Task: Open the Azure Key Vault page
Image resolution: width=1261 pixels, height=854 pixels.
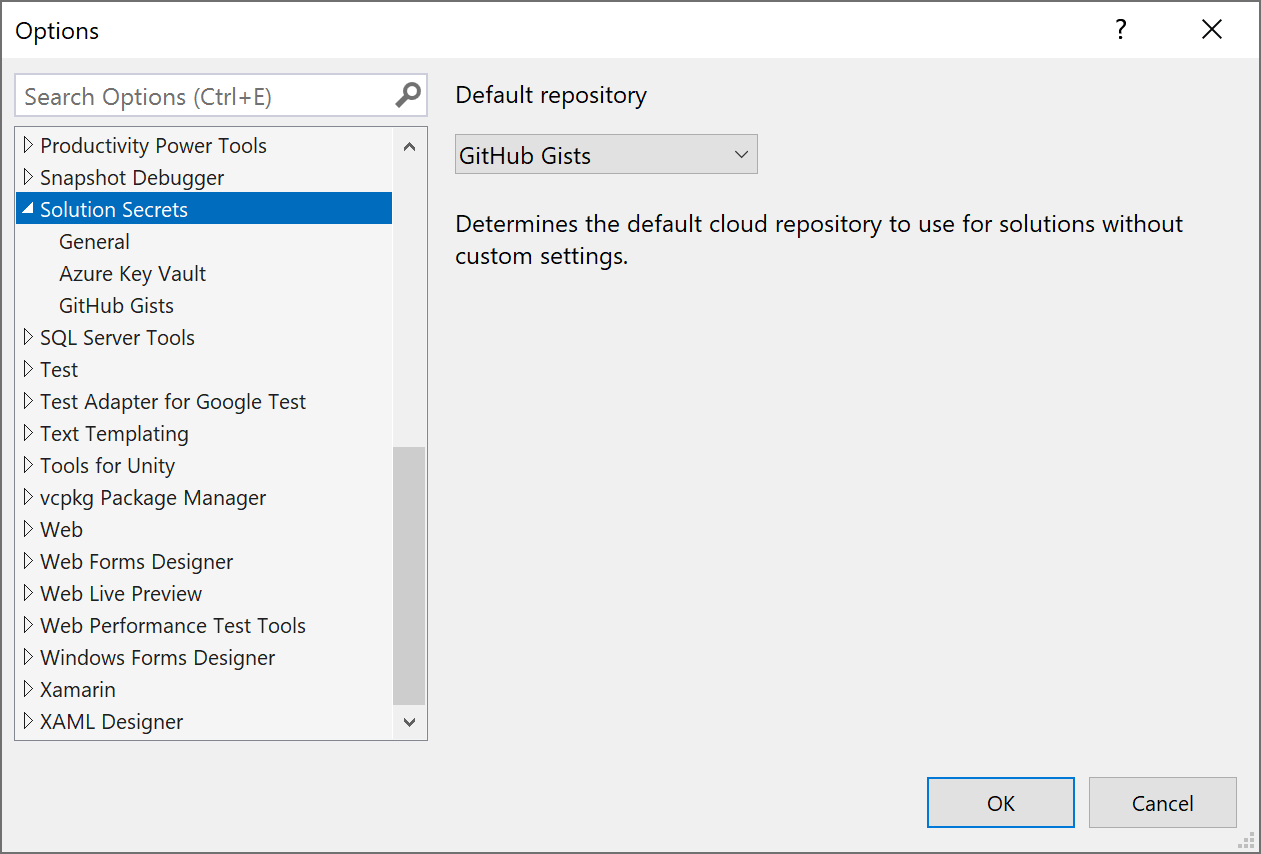Action: click(x=132, y=273)
